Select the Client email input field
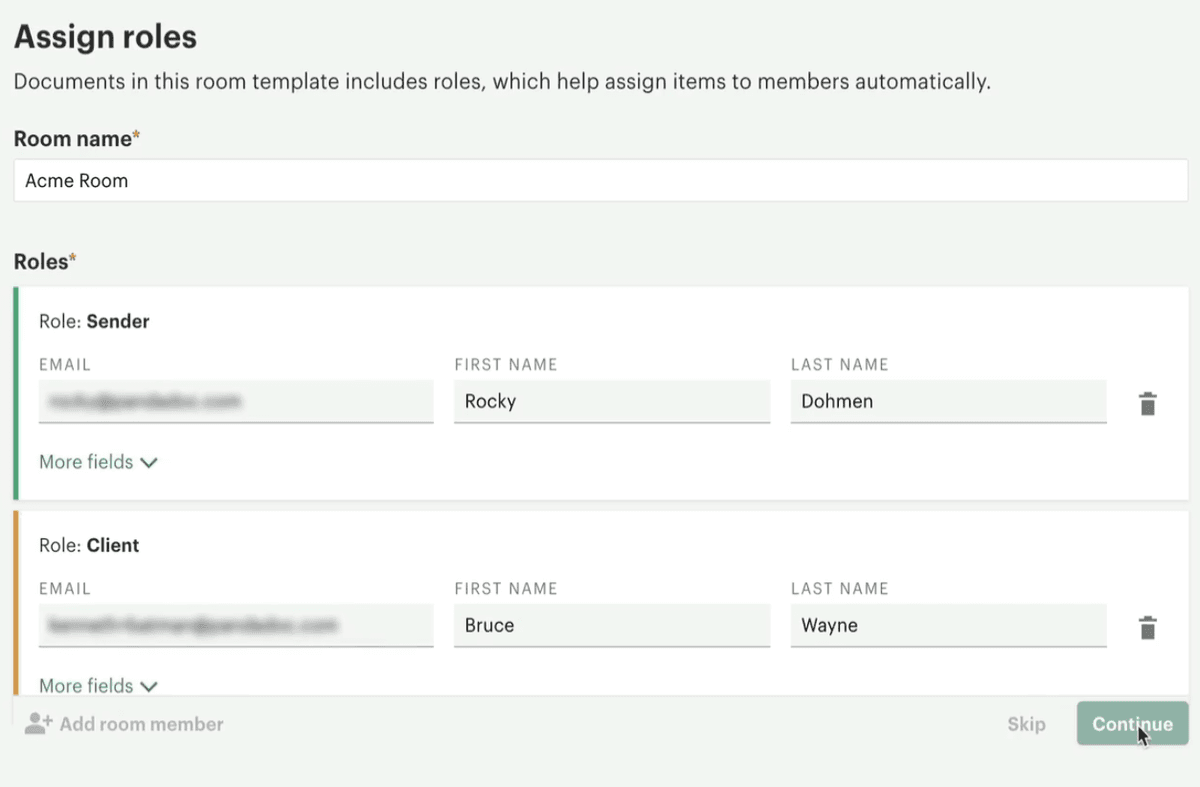This screenshot has height=787, width=1200. point(236,626)
